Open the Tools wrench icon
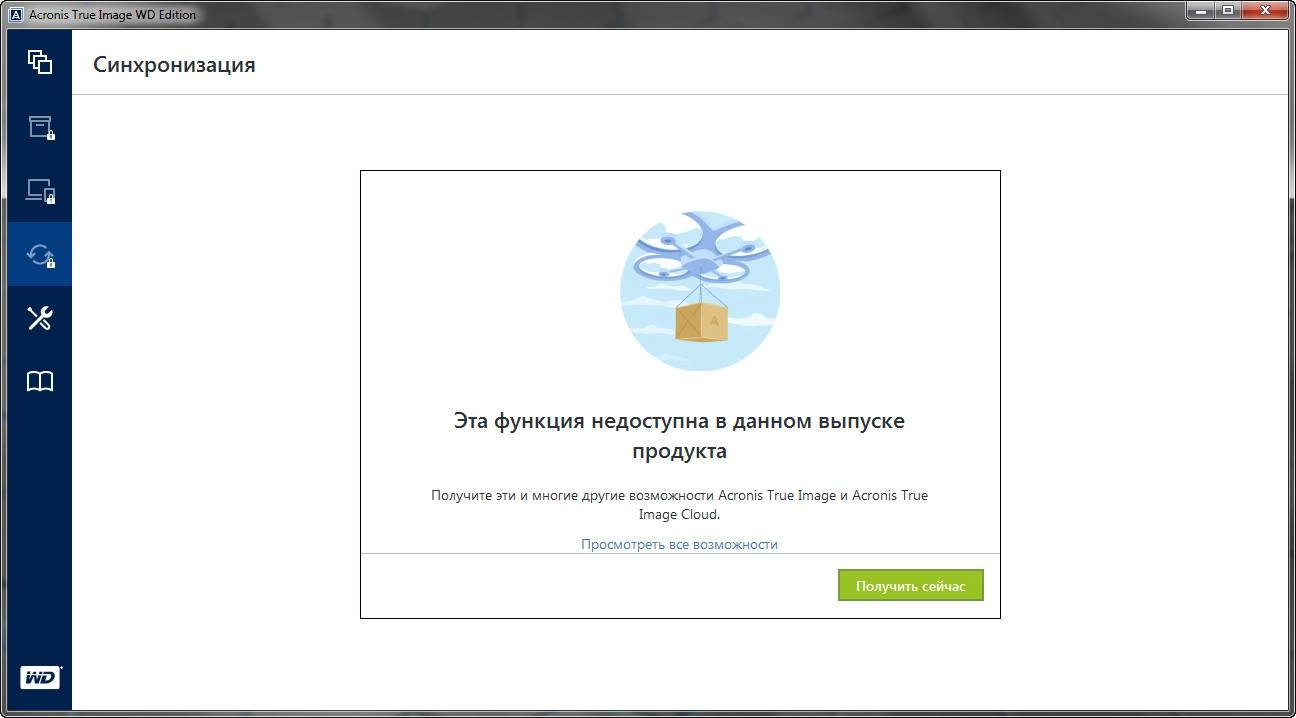The image size is (1296, 718). 39,318
